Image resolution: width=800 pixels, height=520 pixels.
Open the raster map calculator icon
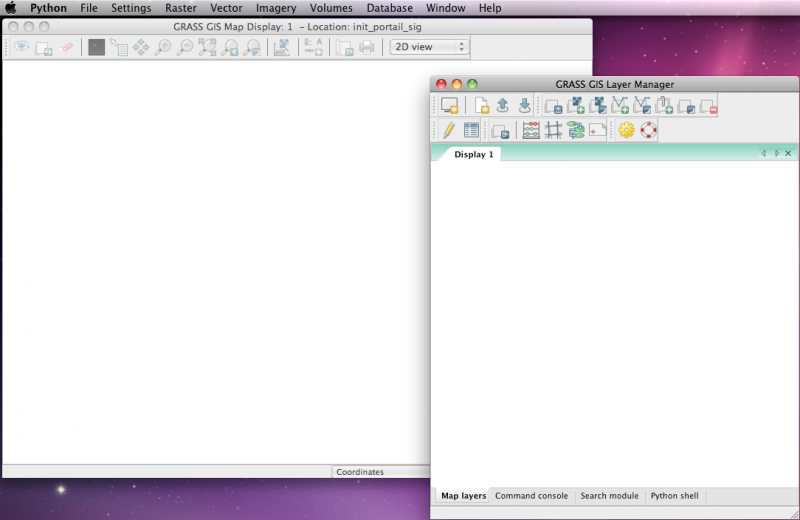[x=531, y=130]
